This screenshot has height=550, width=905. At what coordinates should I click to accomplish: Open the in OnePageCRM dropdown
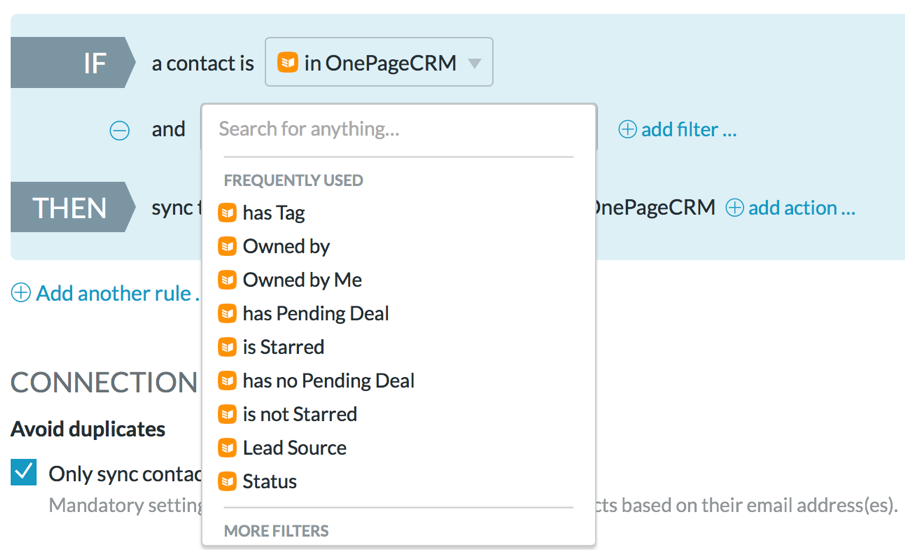point(379,62)
